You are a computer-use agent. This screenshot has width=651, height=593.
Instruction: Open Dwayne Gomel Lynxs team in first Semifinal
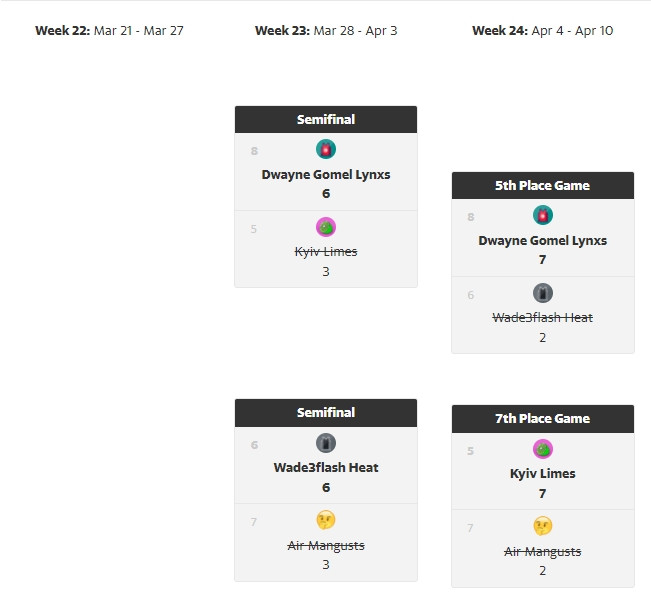tap(326, 174)
